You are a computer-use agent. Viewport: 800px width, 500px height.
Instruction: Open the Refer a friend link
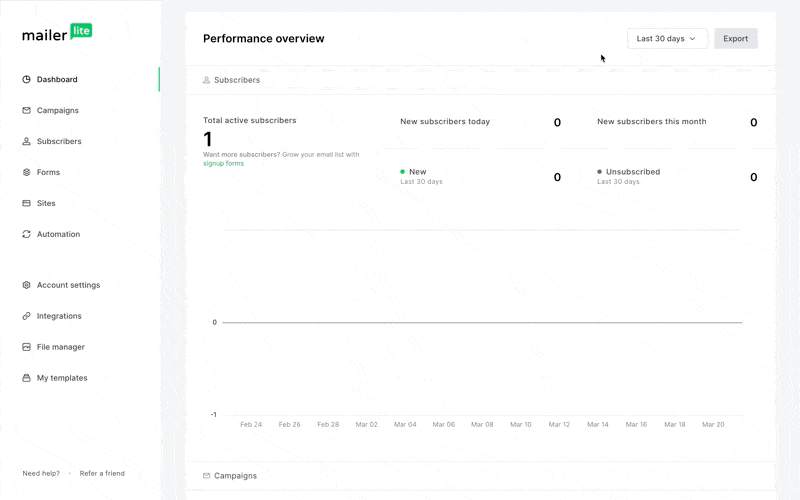[102, 474]
